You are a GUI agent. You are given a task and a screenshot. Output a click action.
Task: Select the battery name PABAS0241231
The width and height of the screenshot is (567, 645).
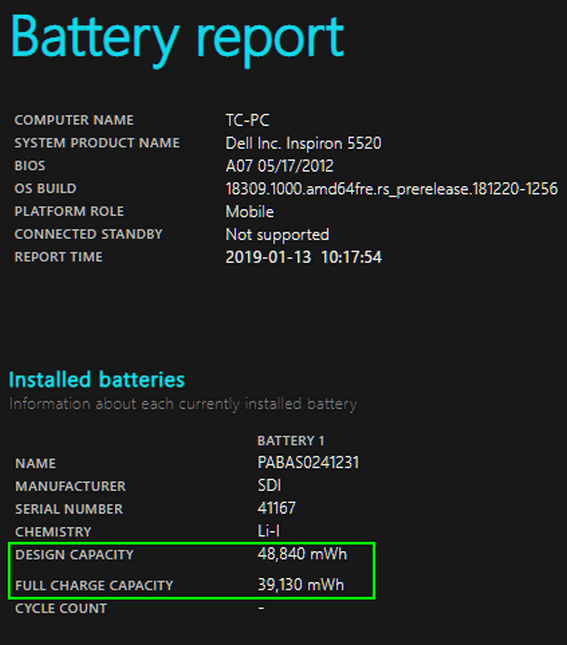point(308,462)
